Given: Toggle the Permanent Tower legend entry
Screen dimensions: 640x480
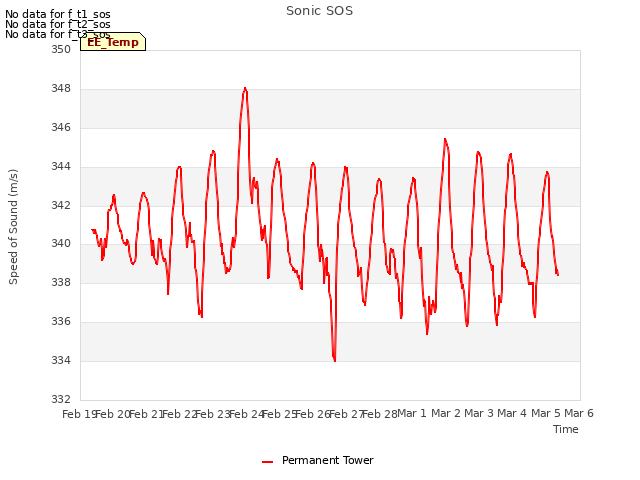Looking at the screenshot, I should (318, 460).
